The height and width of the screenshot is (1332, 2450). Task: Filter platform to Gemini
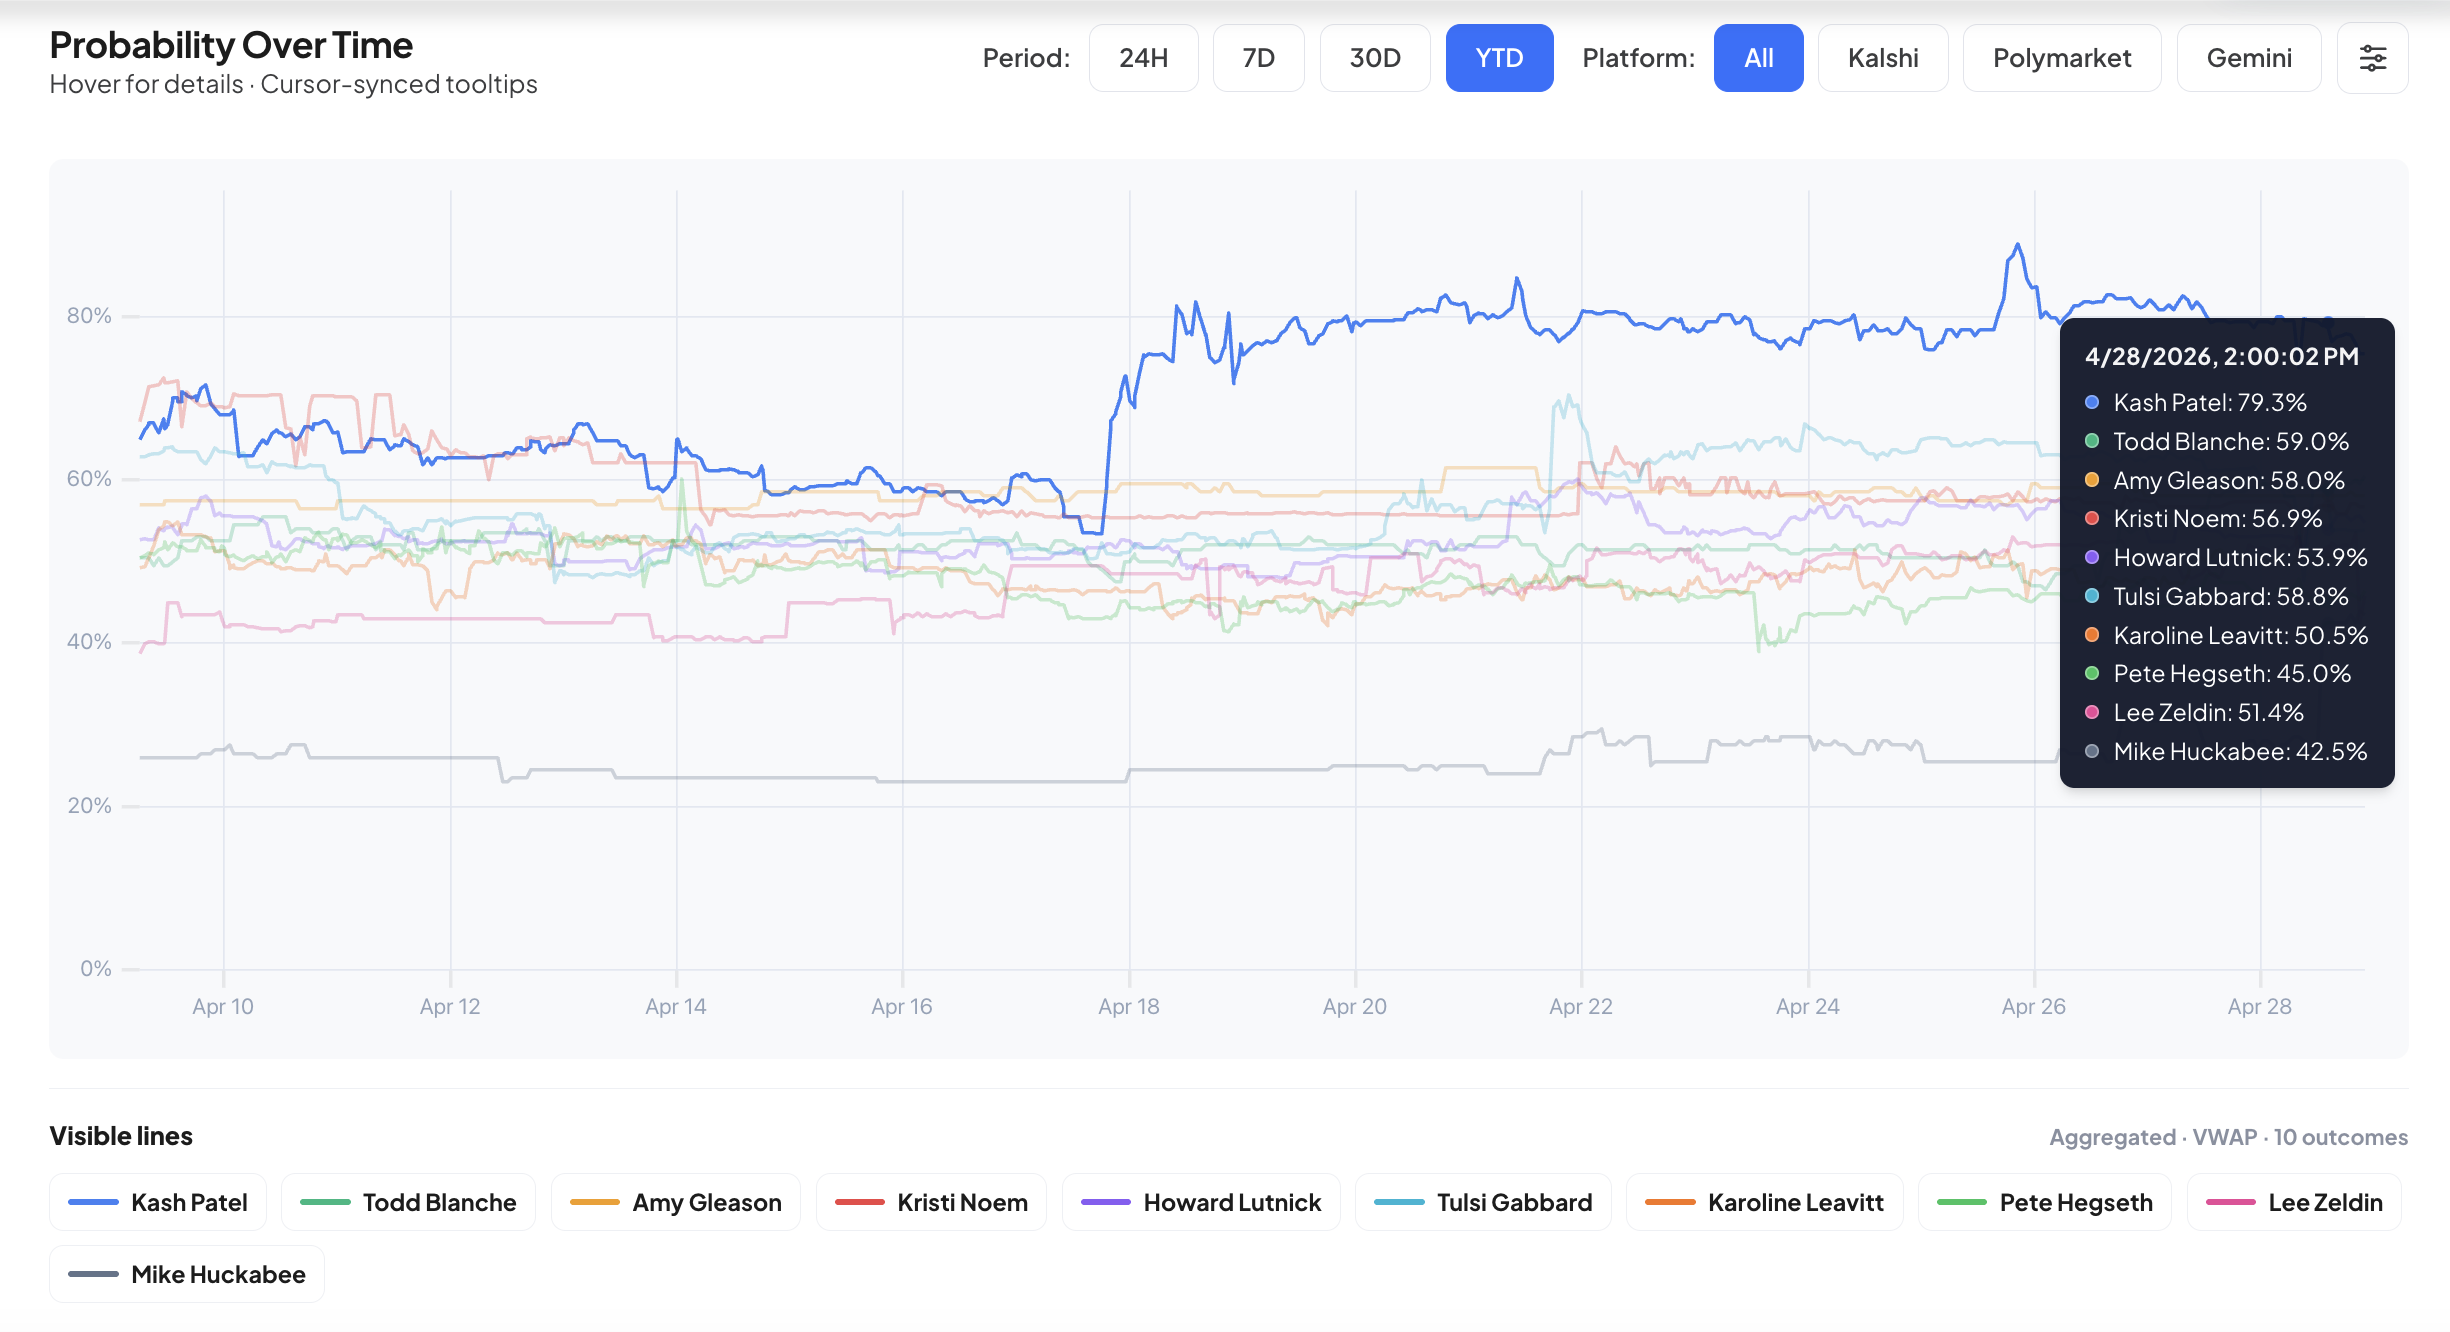2248,58
